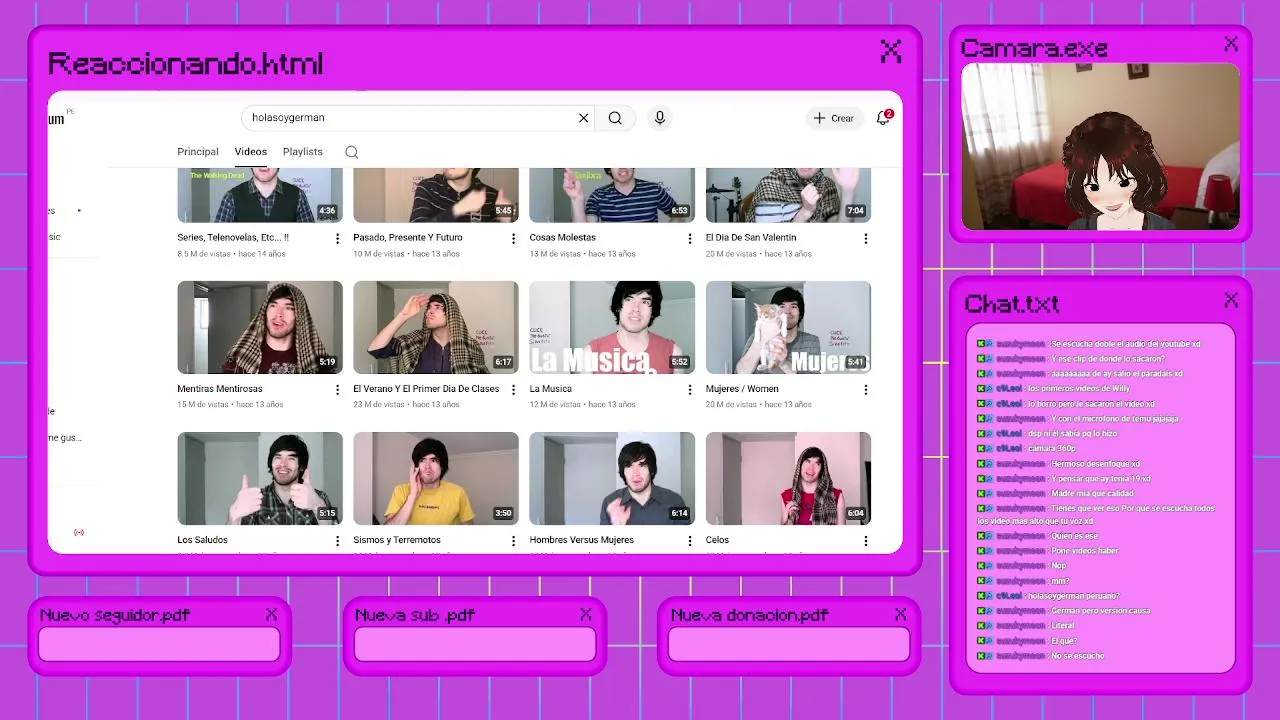This screenshot has width=1280, height=720.
Task: Open the notifications bell
Action: point(883,118)
